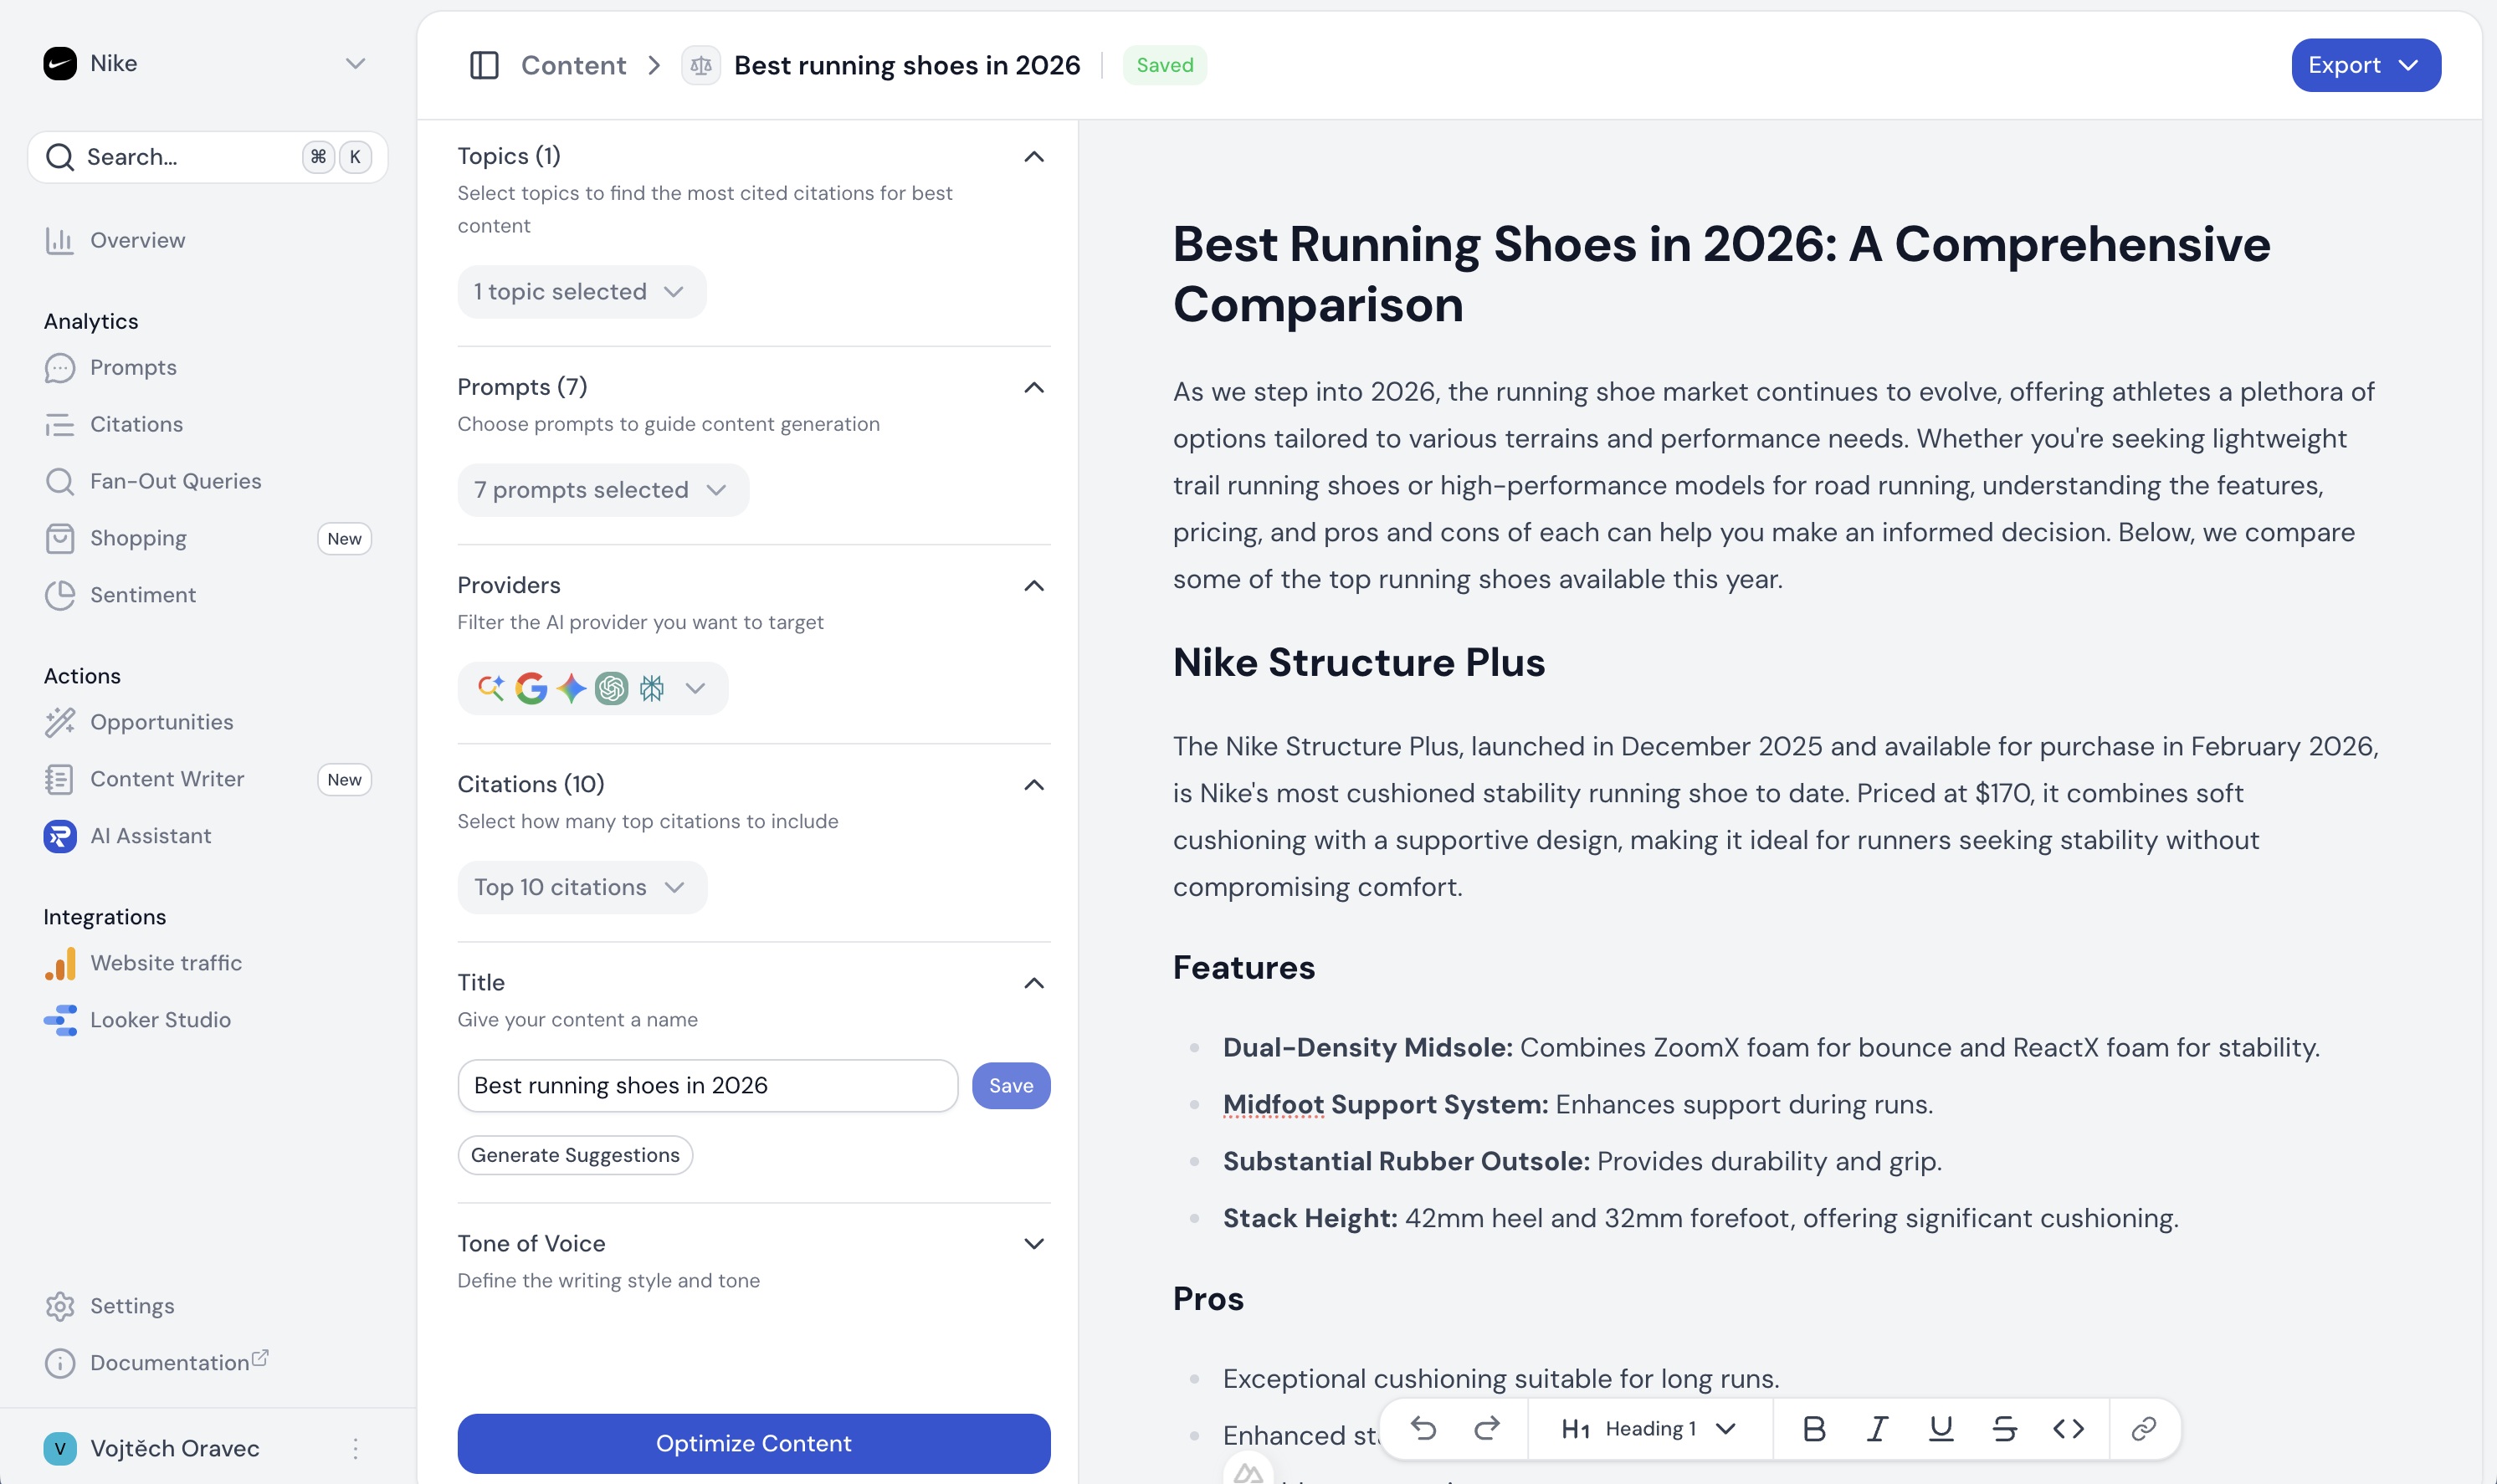Expand the Tone of Voice section
Image resolution: width=2497 pixels, height=1484 pixels.
[x=1034, y=1243]
